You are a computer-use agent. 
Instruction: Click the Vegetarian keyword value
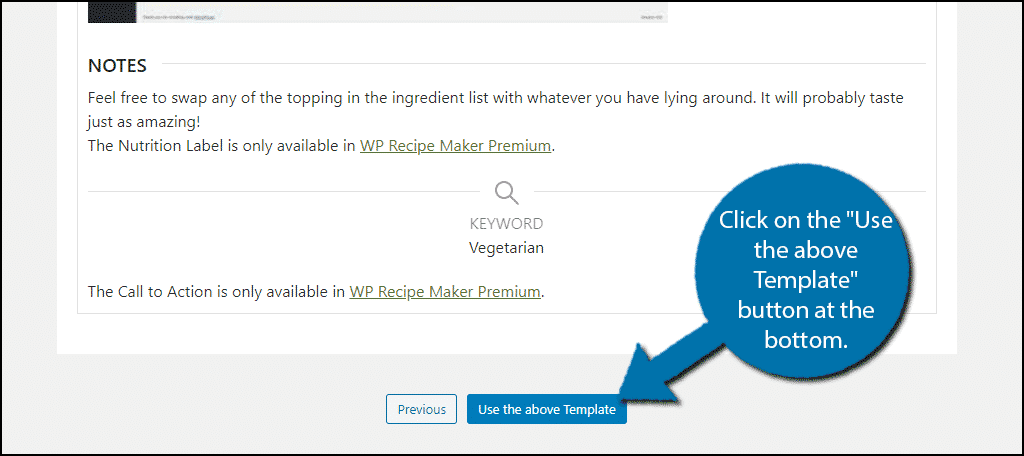pos(506,248)
